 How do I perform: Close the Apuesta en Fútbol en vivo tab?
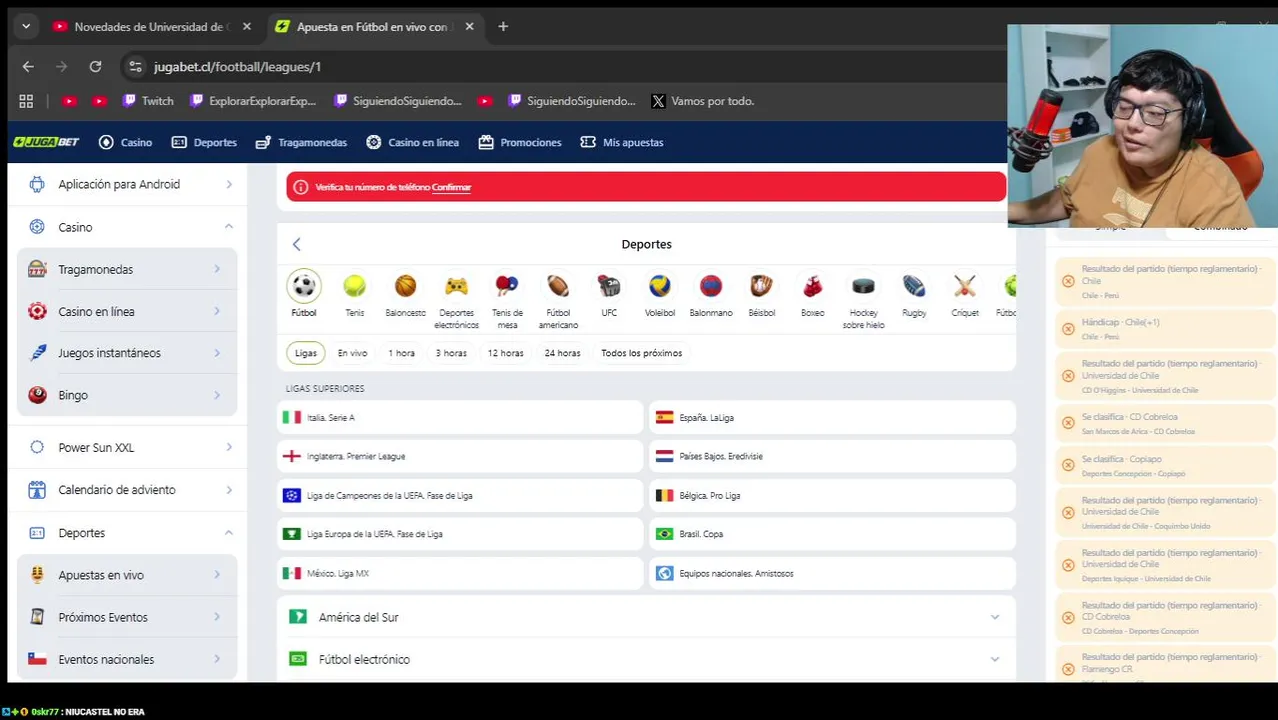point(469,27)
